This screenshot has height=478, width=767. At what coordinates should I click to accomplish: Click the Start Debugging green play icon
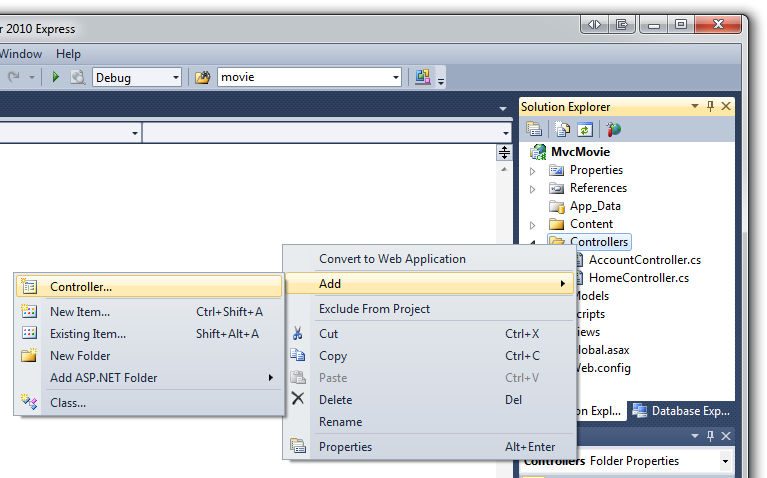pos(56,77)
